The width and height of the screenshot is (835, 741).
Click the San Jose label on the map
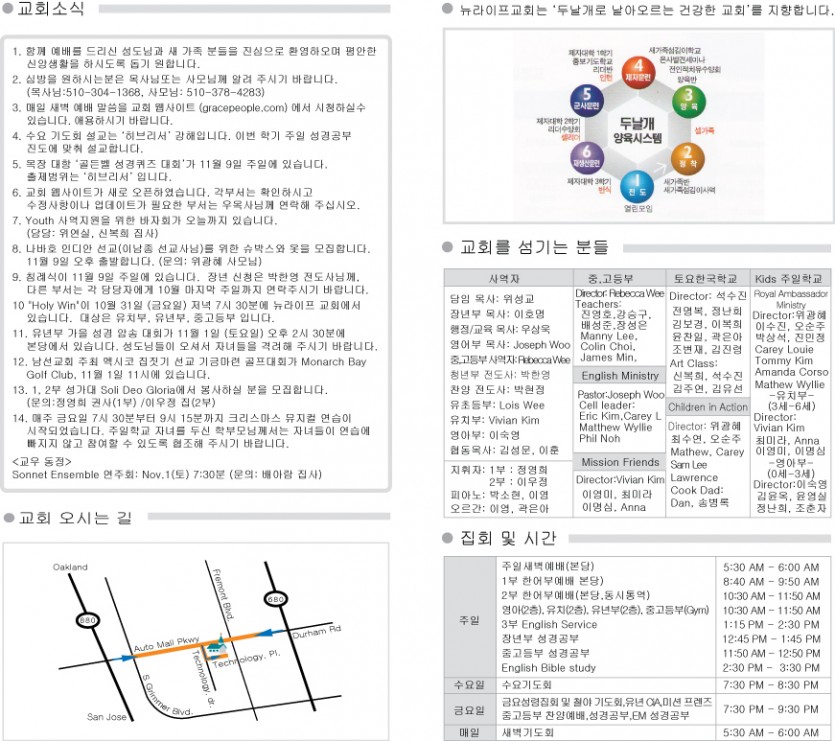point(107,717)
